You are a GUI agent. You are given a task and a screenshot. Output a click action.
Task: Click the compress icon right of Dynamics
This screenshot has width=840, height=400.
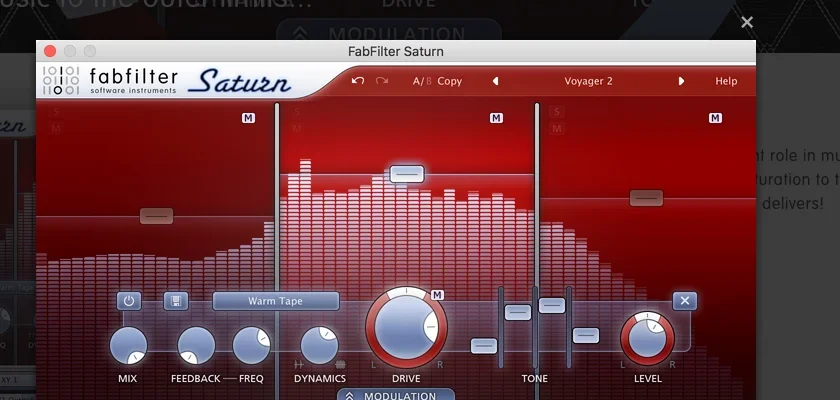coord(340,365)
